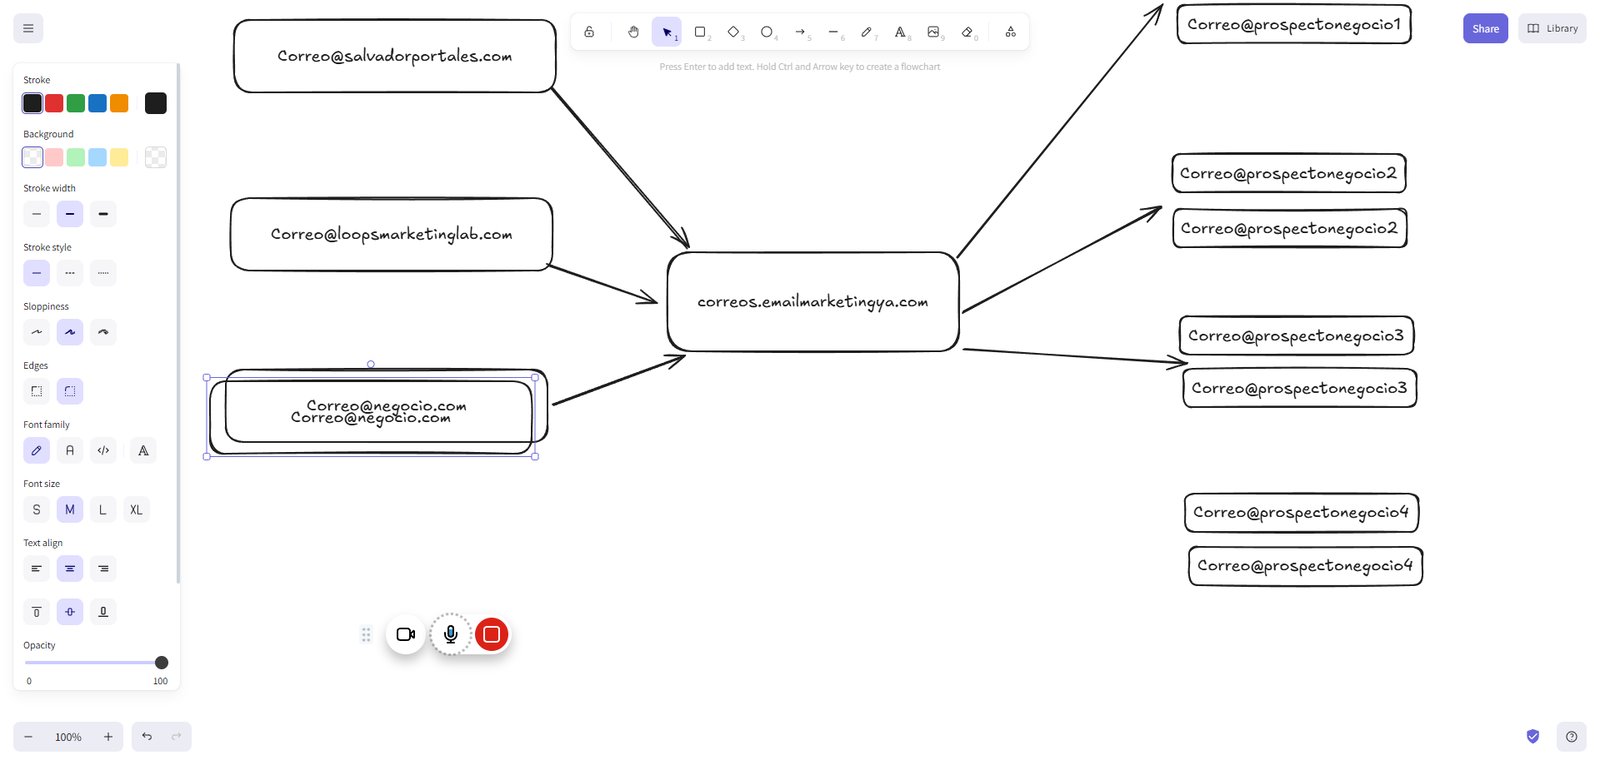The image size is (1600, 765).
Task: Click the encryption shield icon
Action: pyautogui.click(x=1533, y=737)
